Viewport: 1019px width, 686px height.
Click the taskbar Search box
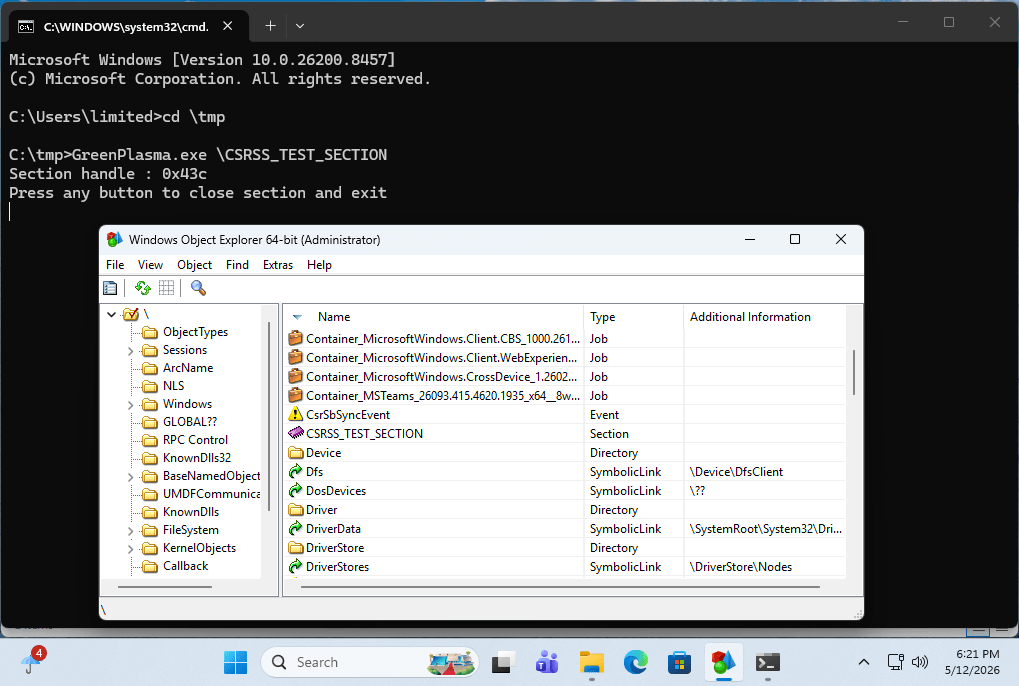coord(369,663)
